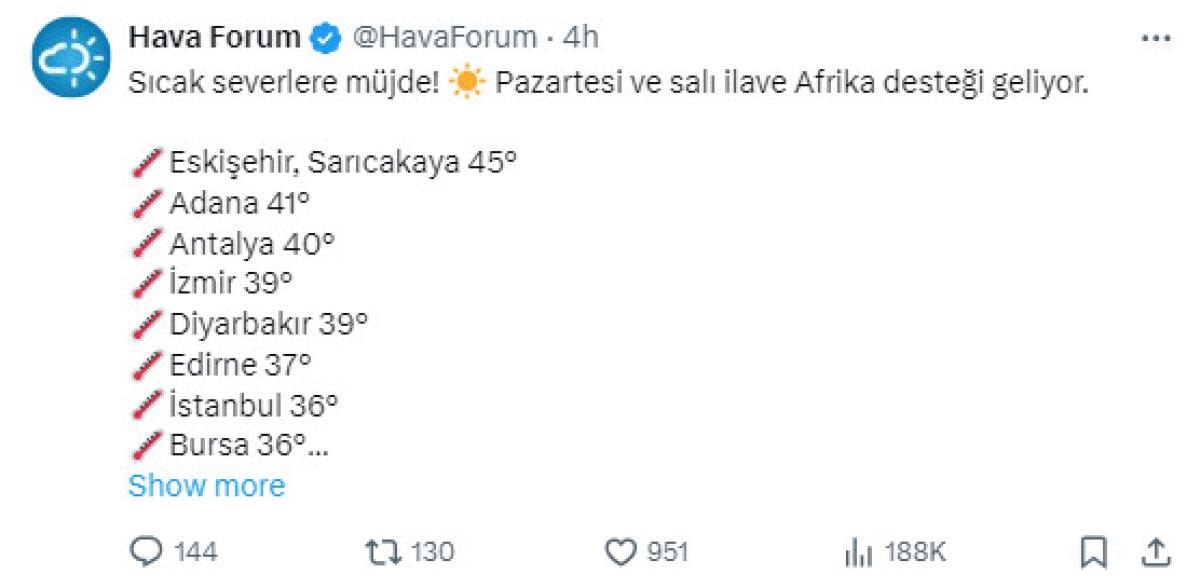The height and width of the screenshot is (587, 1200).
Task: Click the 144 replies count
Action: coord(195,551)
